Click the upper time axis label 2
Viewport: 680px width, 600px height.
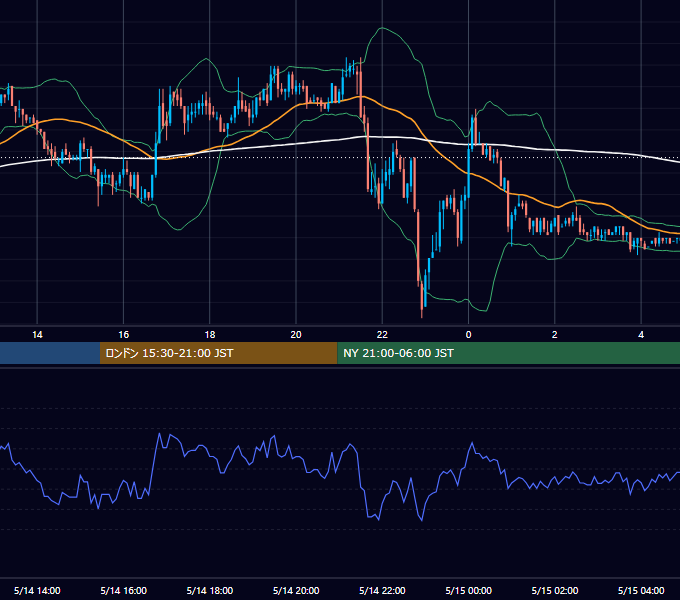(555, 335)
